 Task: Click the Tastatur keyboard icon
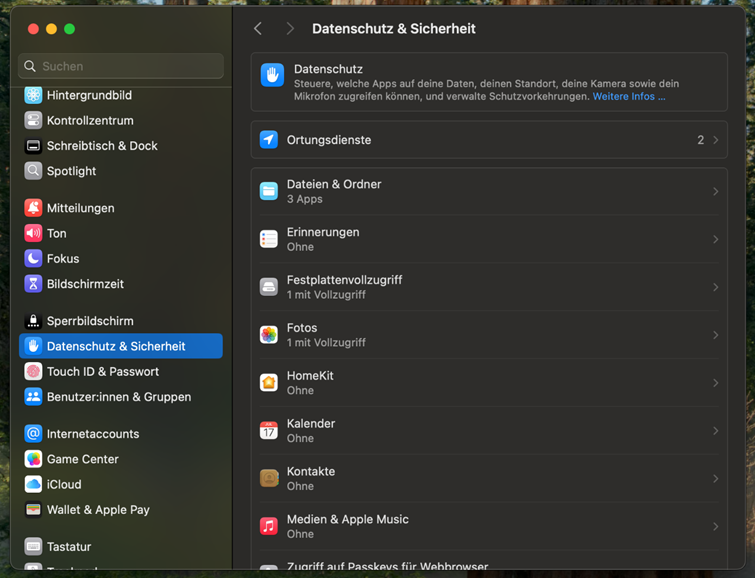click(33, 546)
